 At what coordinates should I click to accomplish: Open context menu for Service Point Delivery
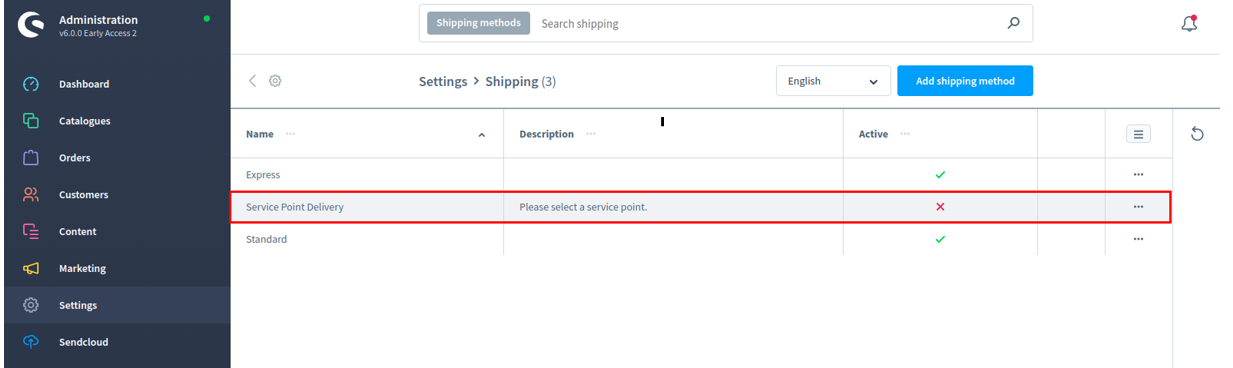point(1138,207)
